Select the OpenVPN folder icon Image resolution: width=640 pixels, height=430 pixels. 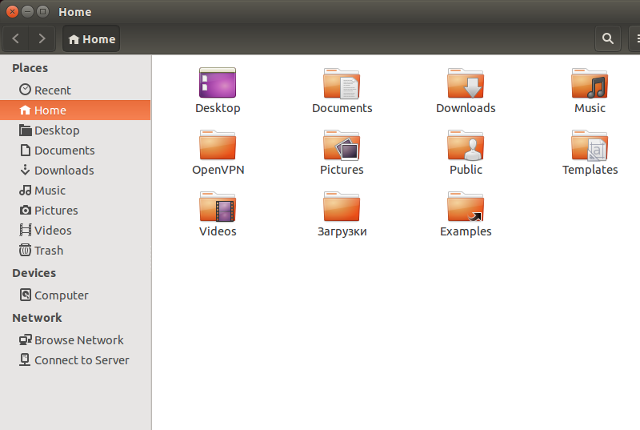coord(218,145)
